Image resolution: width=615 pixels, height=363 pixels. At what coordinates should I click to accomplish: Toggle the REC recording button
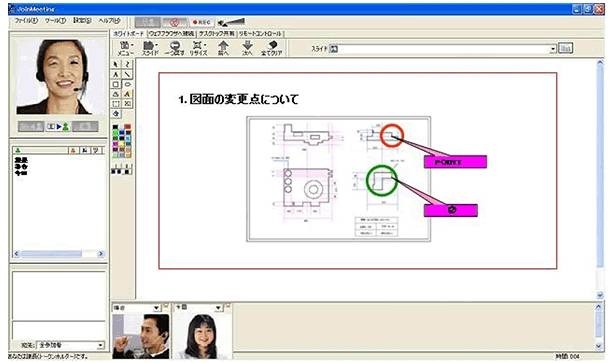coord(202,22)
